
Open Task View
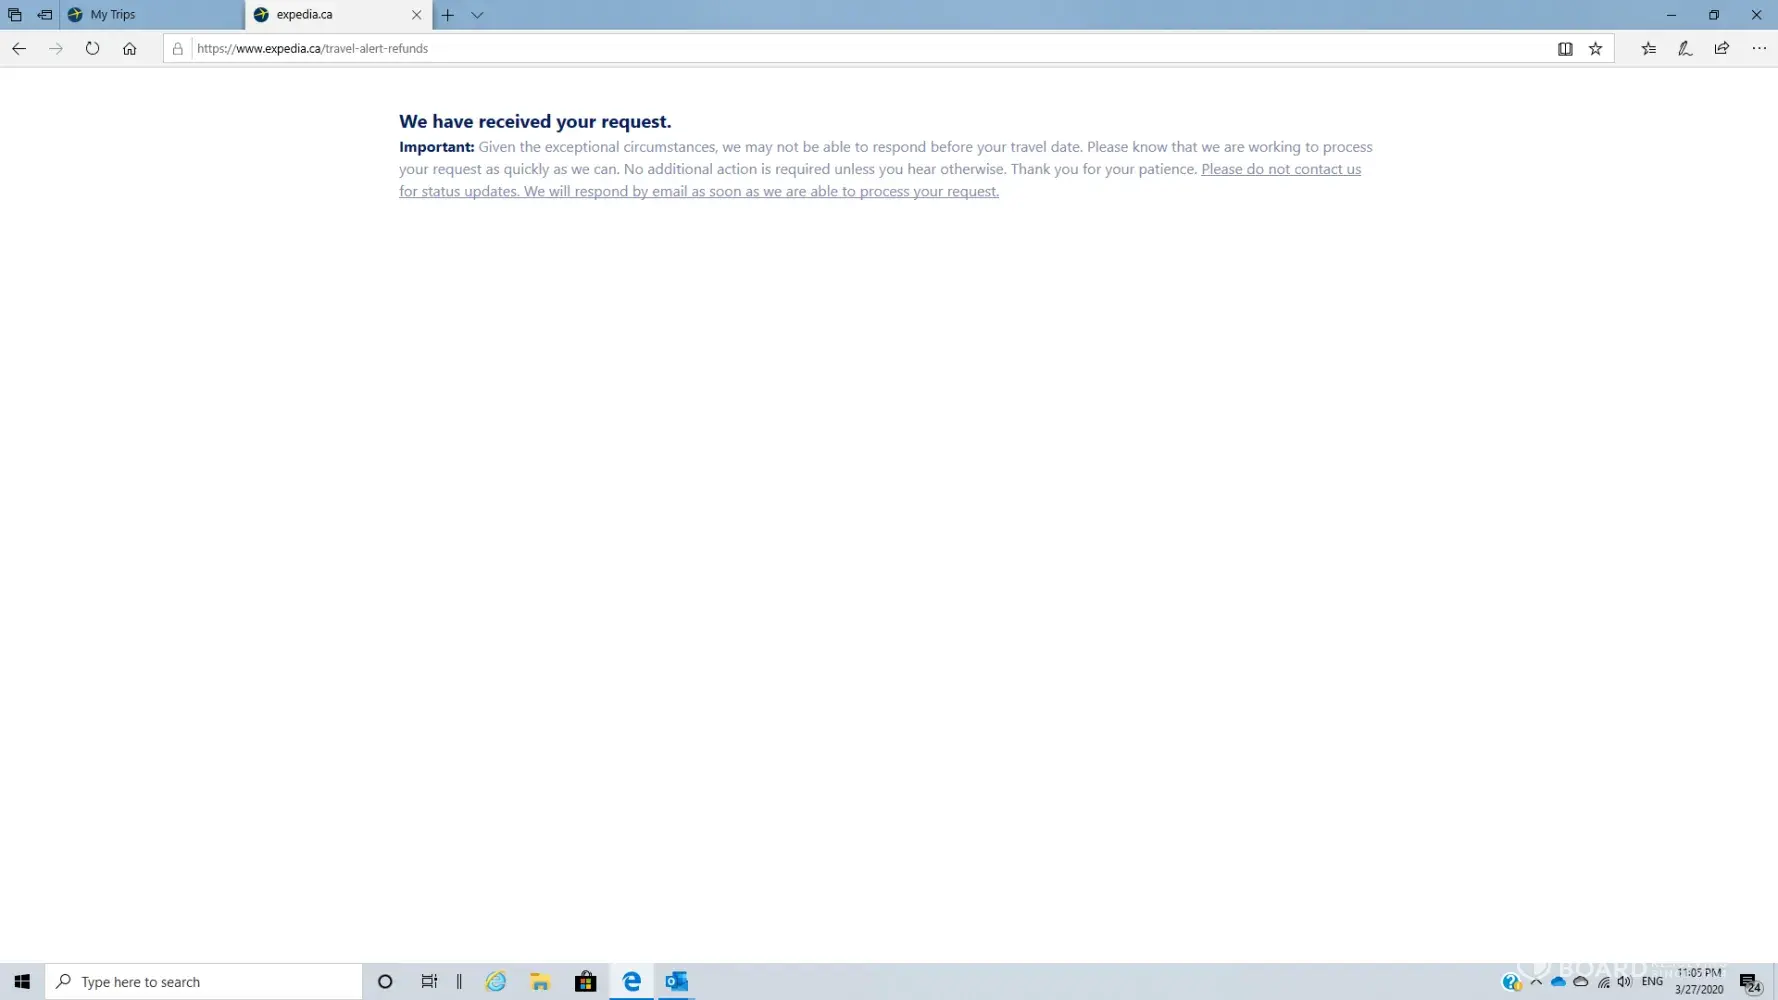[x=429, y=982]
